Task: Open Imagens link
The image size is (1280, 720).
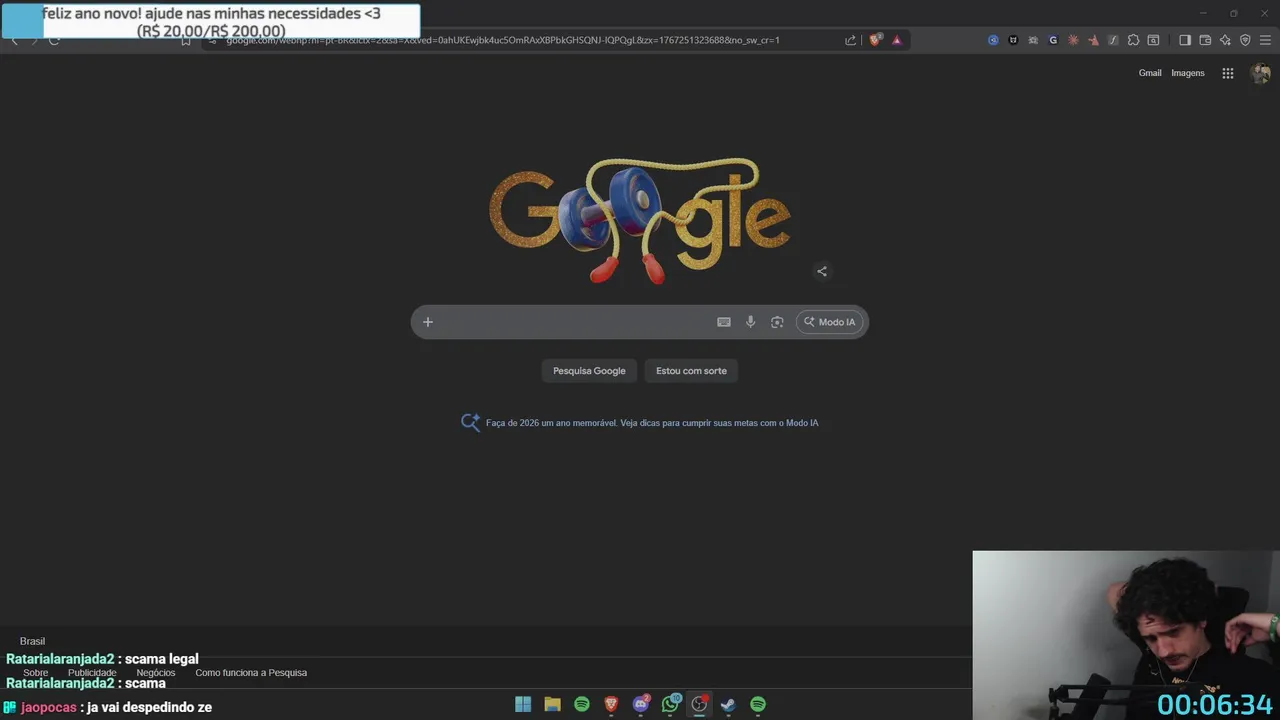Action: click(x=1188, y=73)
